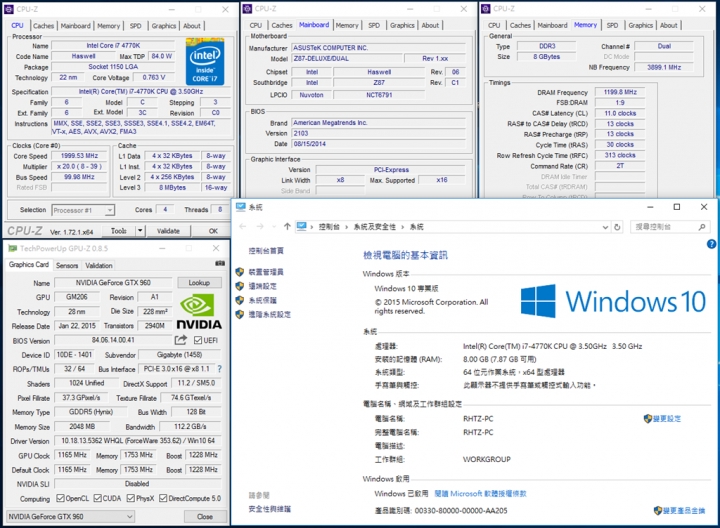Click the DRAM Frequency value 1199.8 MHz

point(620,92)
